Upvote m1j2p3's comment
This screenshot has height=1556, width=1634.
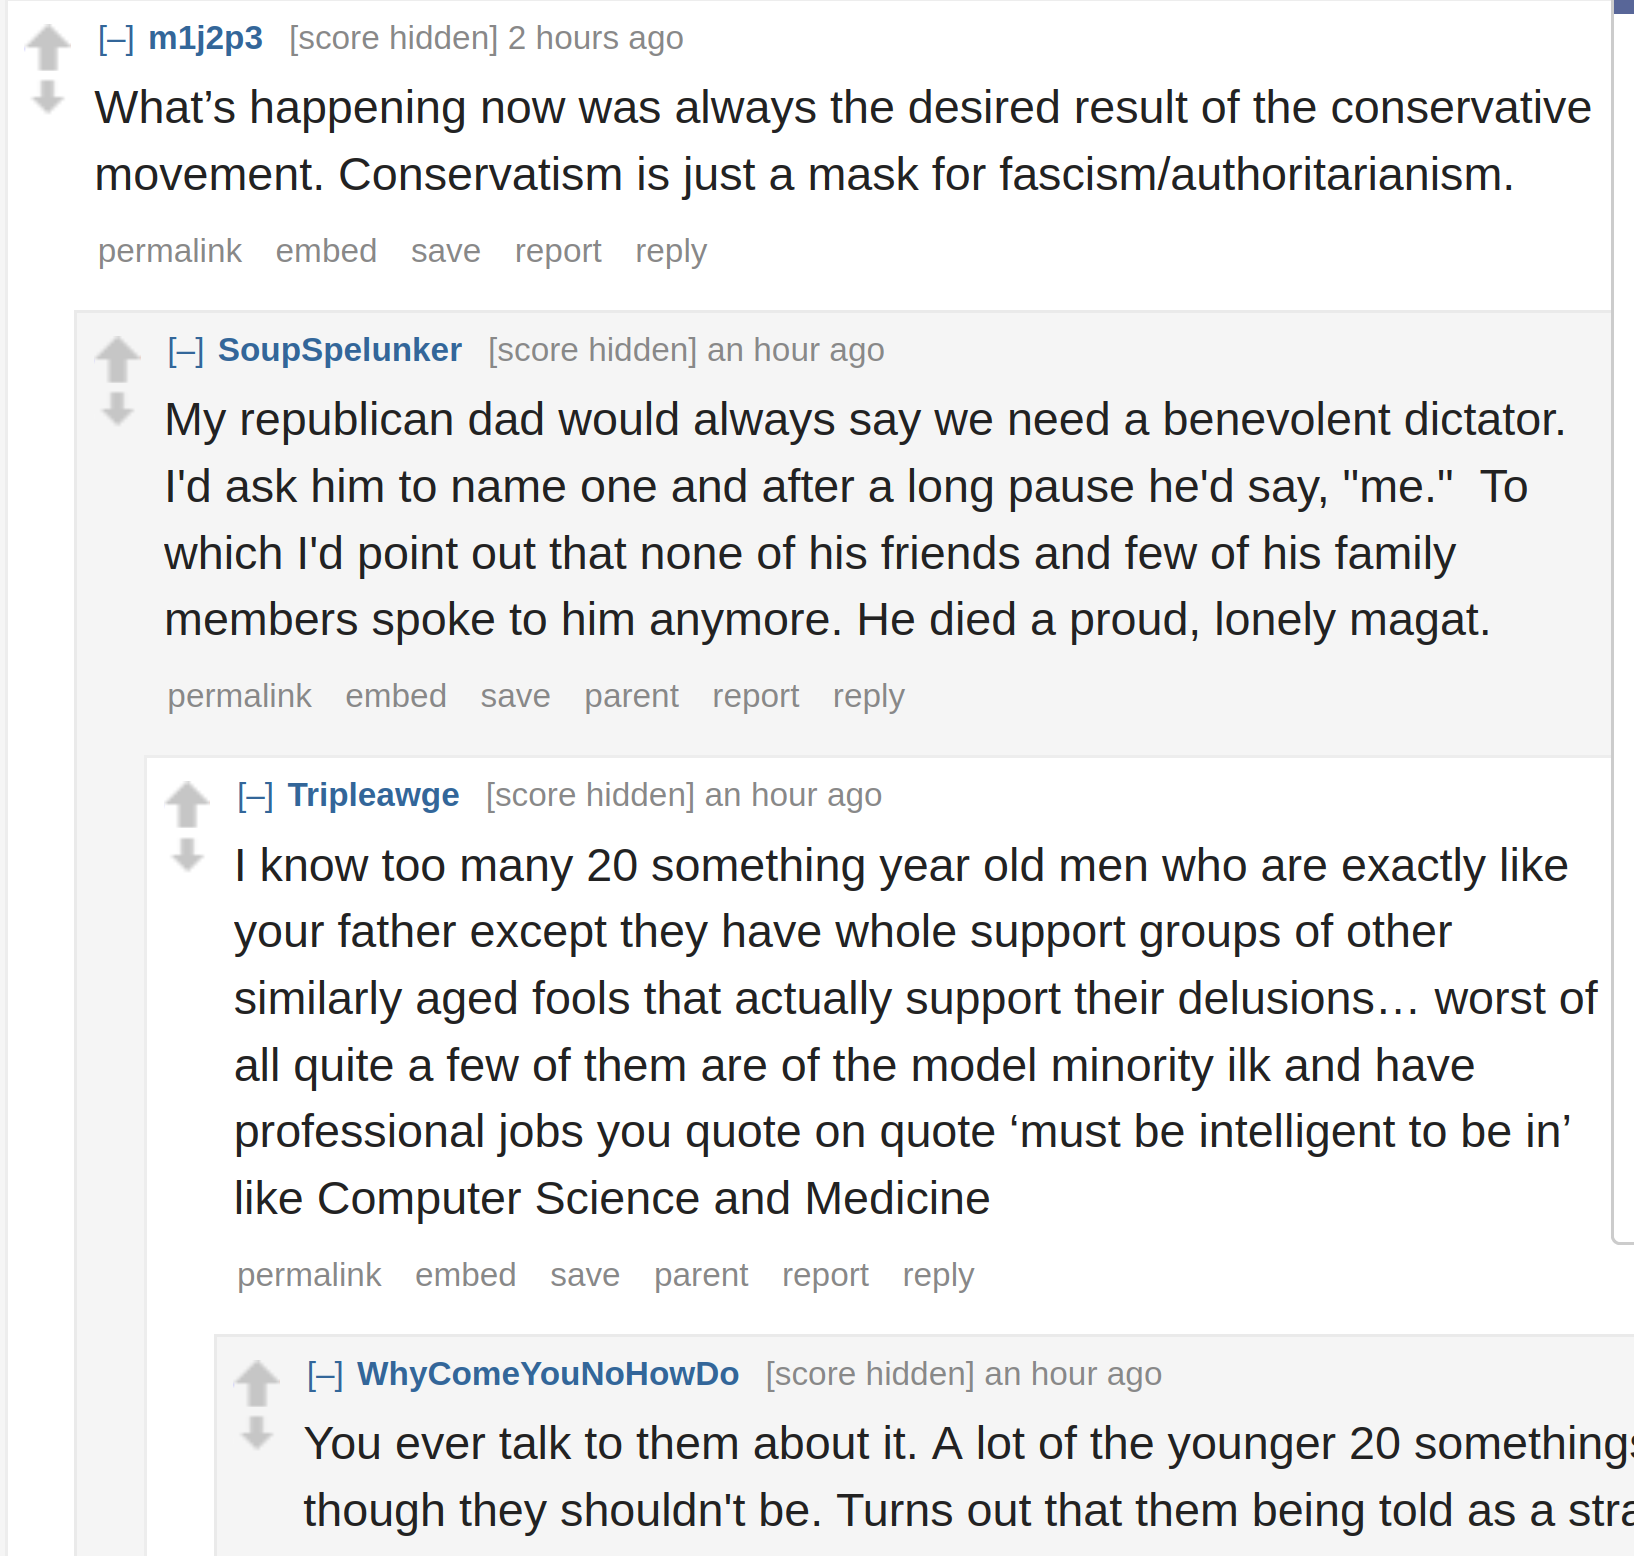pyautogui.click(x=48, y=47)
